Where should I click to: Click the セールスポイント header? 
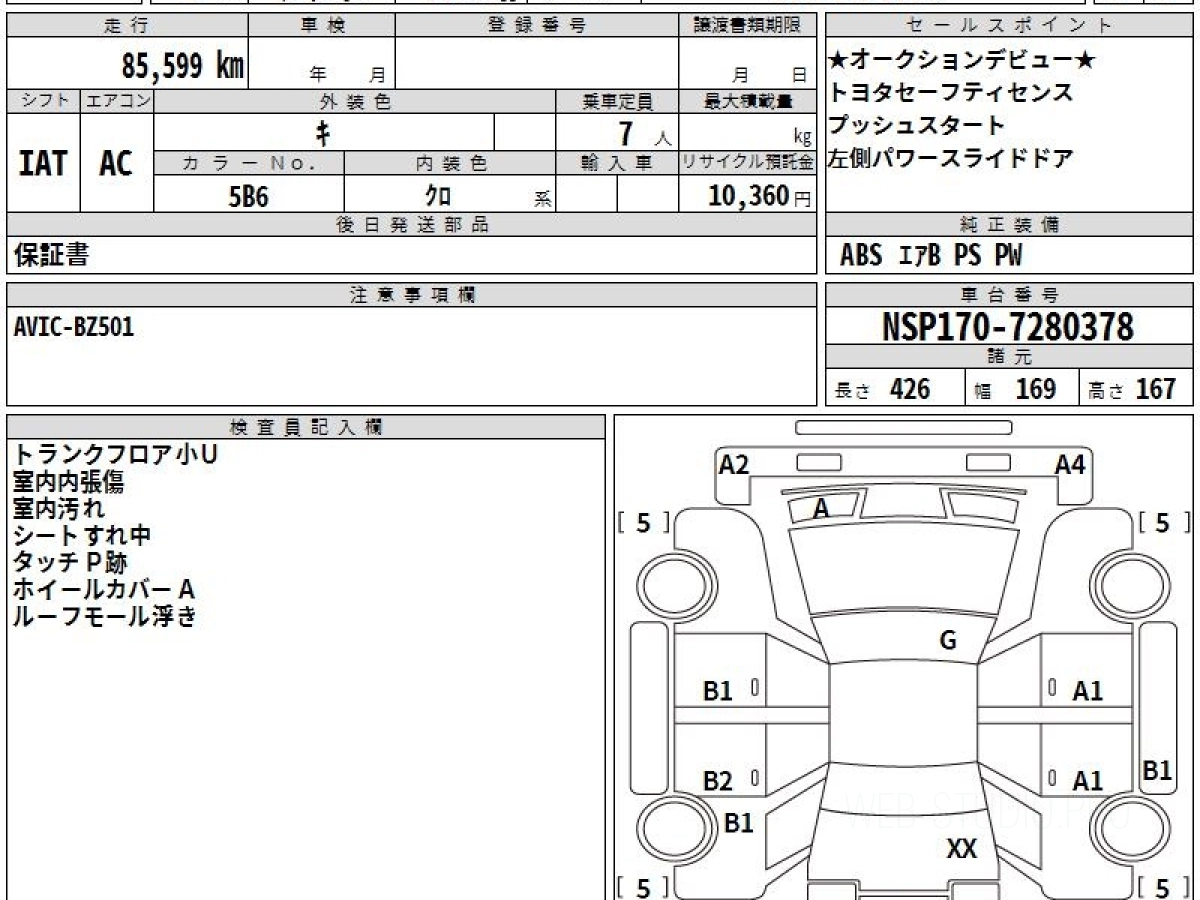(1009, 25)
